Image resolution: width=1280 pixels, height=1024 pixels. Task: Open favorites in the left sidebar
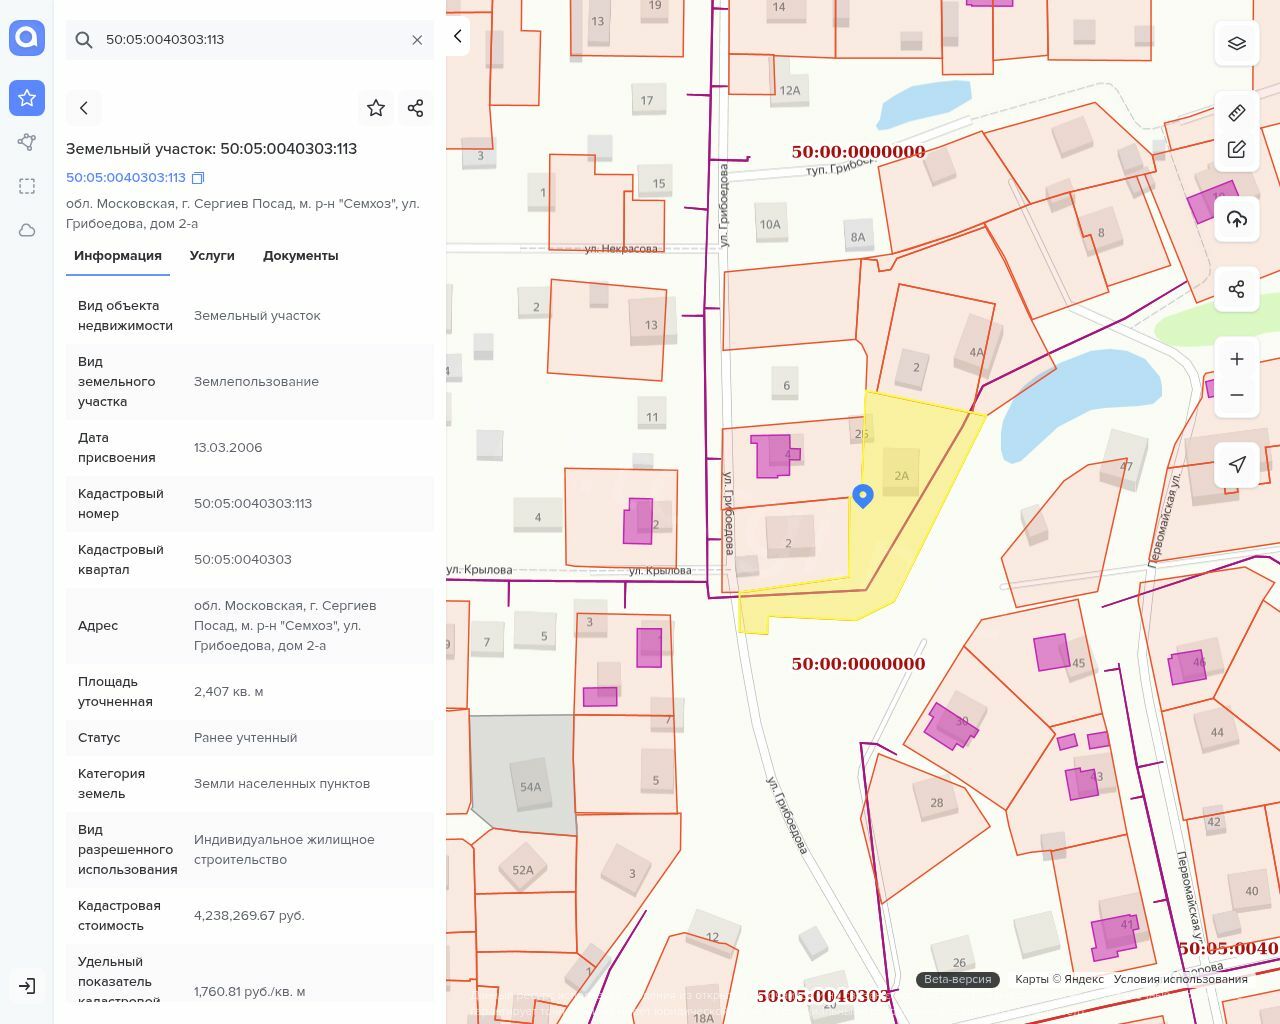27,98
